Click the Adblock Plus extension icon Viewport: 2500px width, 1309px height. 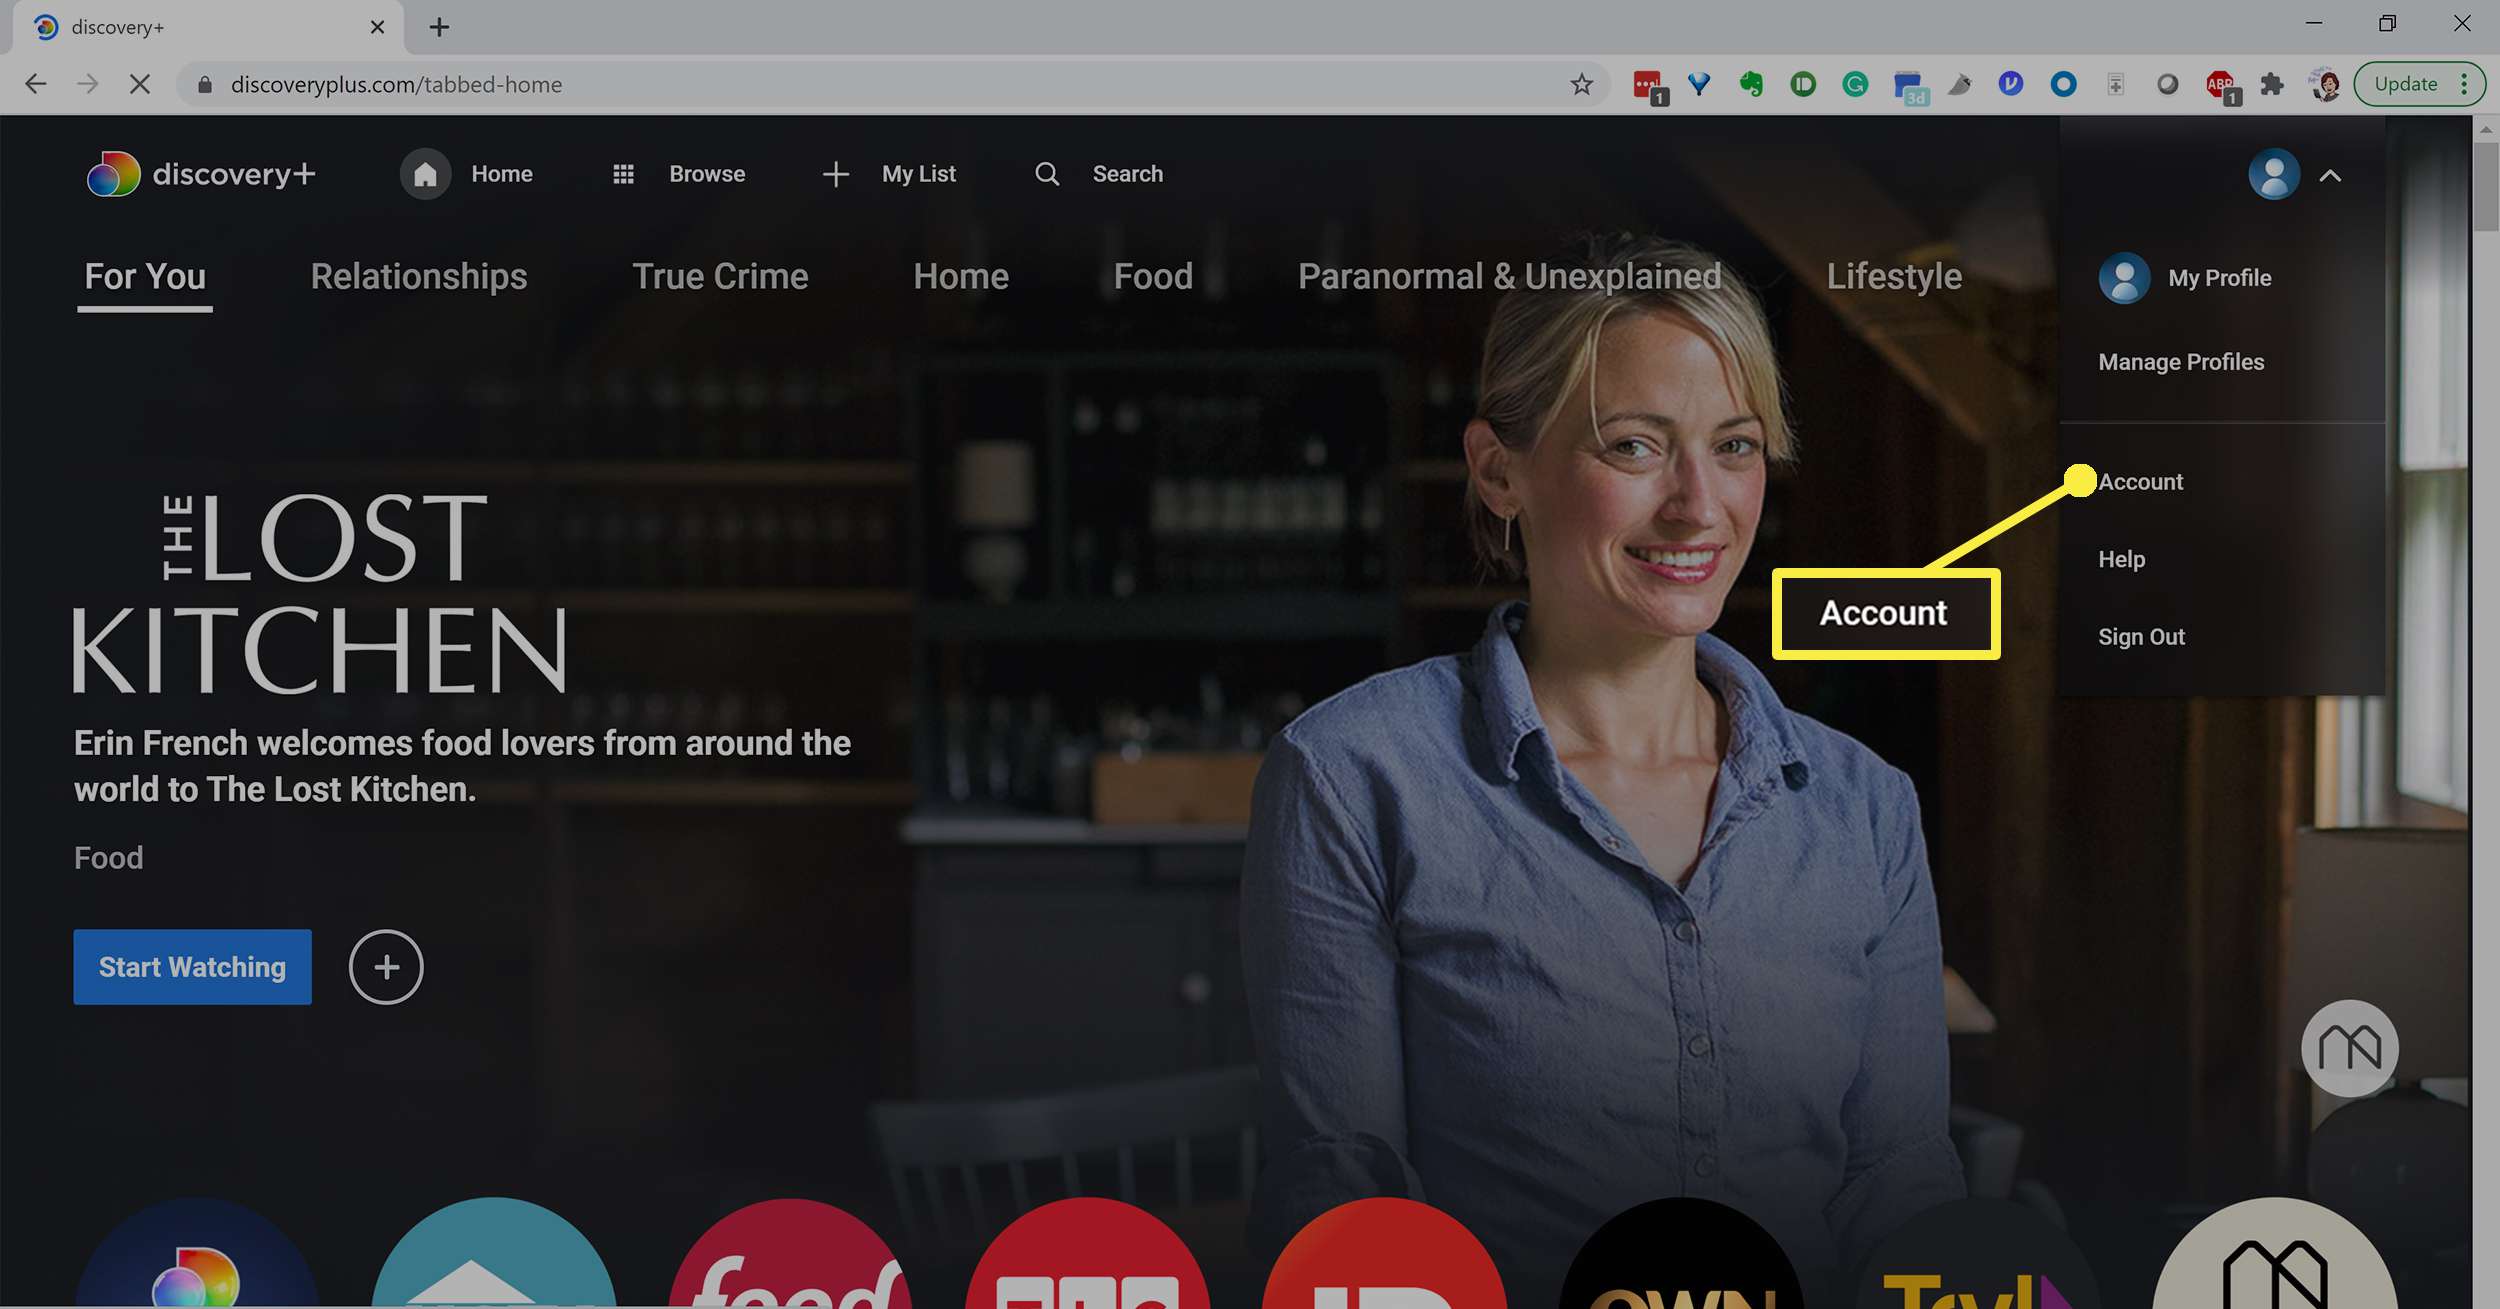click(2221, 86)
